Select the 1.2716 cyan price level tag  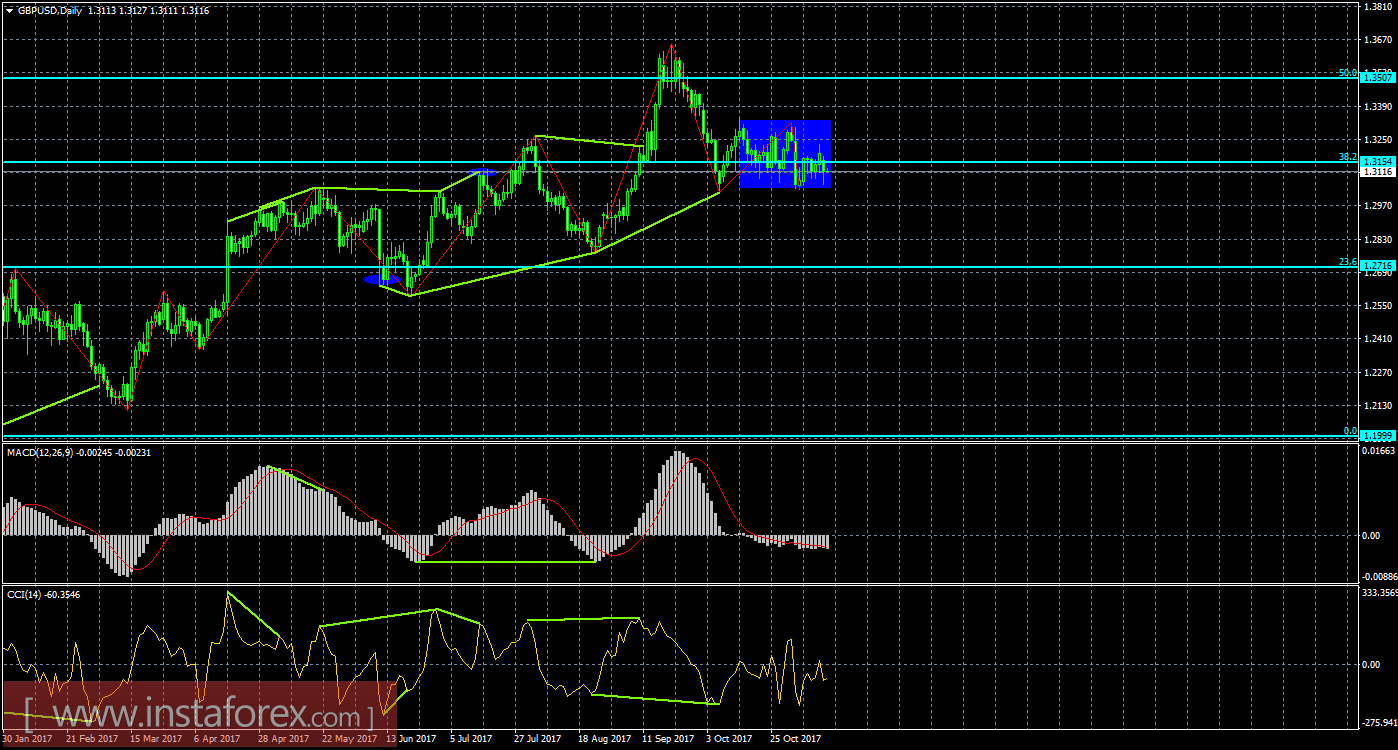1377,264
